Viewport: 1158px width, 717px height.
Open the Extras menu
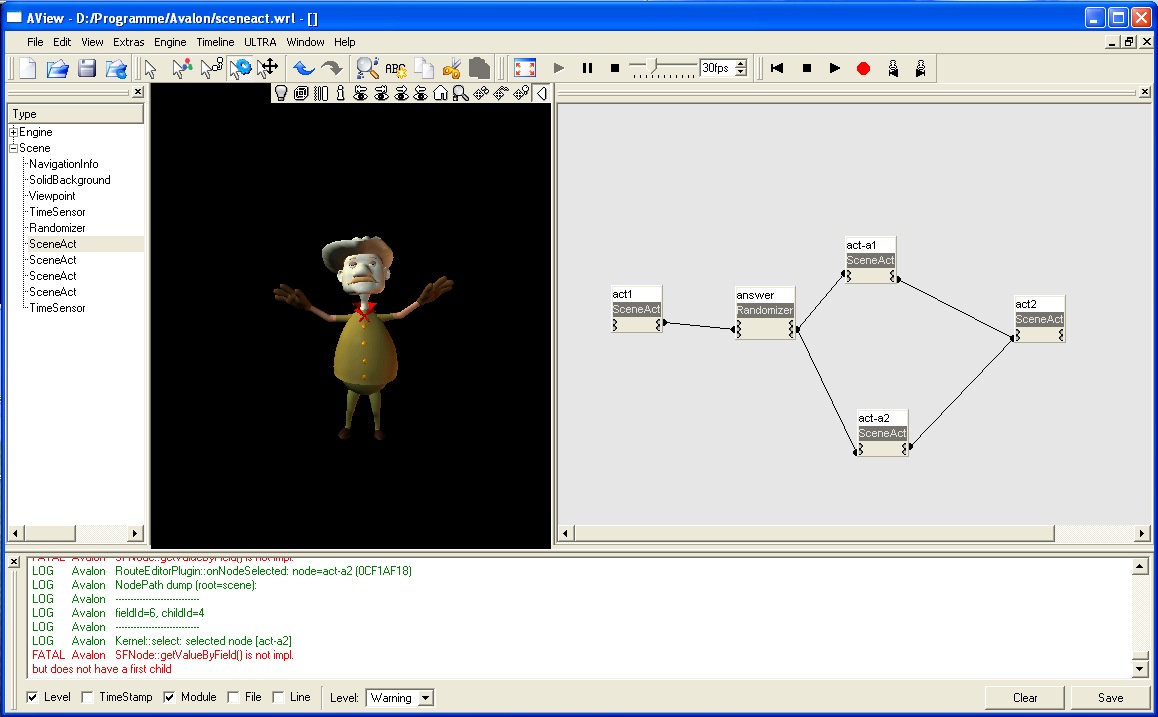point(129,42)
